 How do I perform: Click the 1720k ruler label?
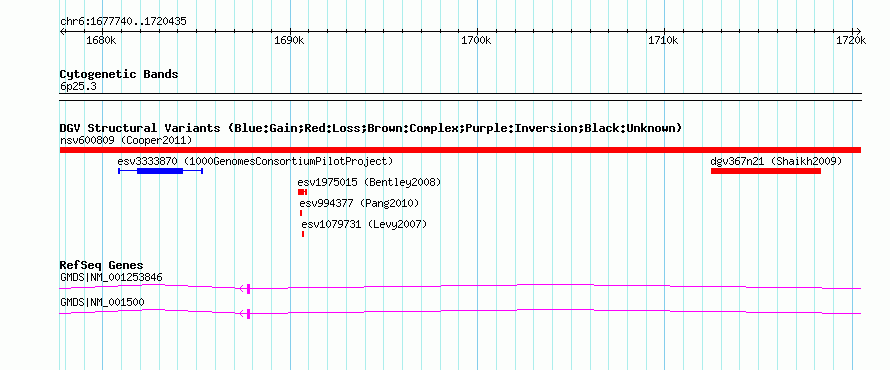tap(851, 41)
